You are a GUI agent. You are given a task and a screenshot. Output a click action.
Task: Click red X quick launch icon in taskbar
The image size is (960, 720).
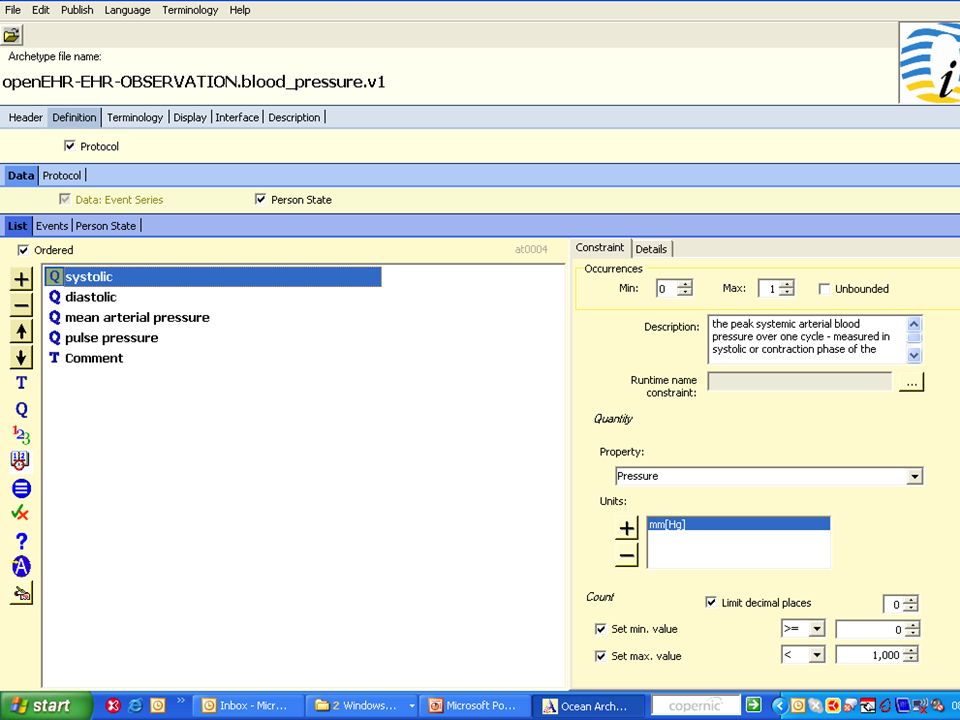click(113, 705)
